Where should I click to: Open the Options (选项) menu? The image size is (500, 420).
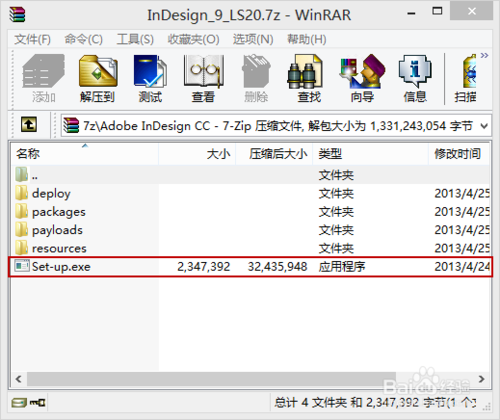pos(253,39)
